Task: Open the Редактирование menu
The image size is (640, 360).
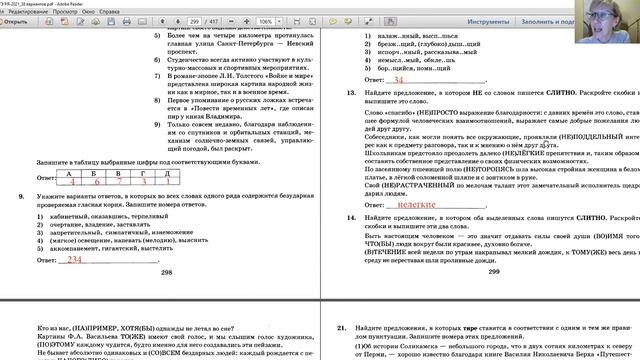Action: 28,12
